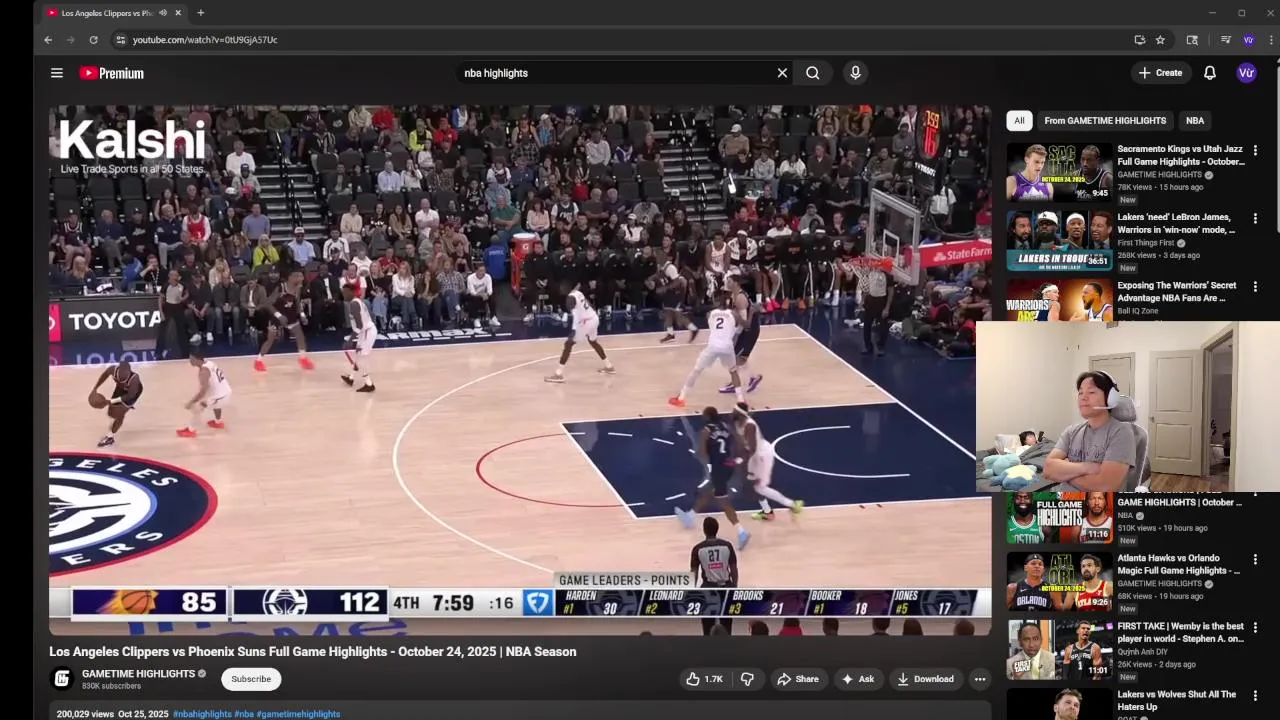Open the Chrome profile avatar
The image size is (1280, 720).
click(1249, 40)
